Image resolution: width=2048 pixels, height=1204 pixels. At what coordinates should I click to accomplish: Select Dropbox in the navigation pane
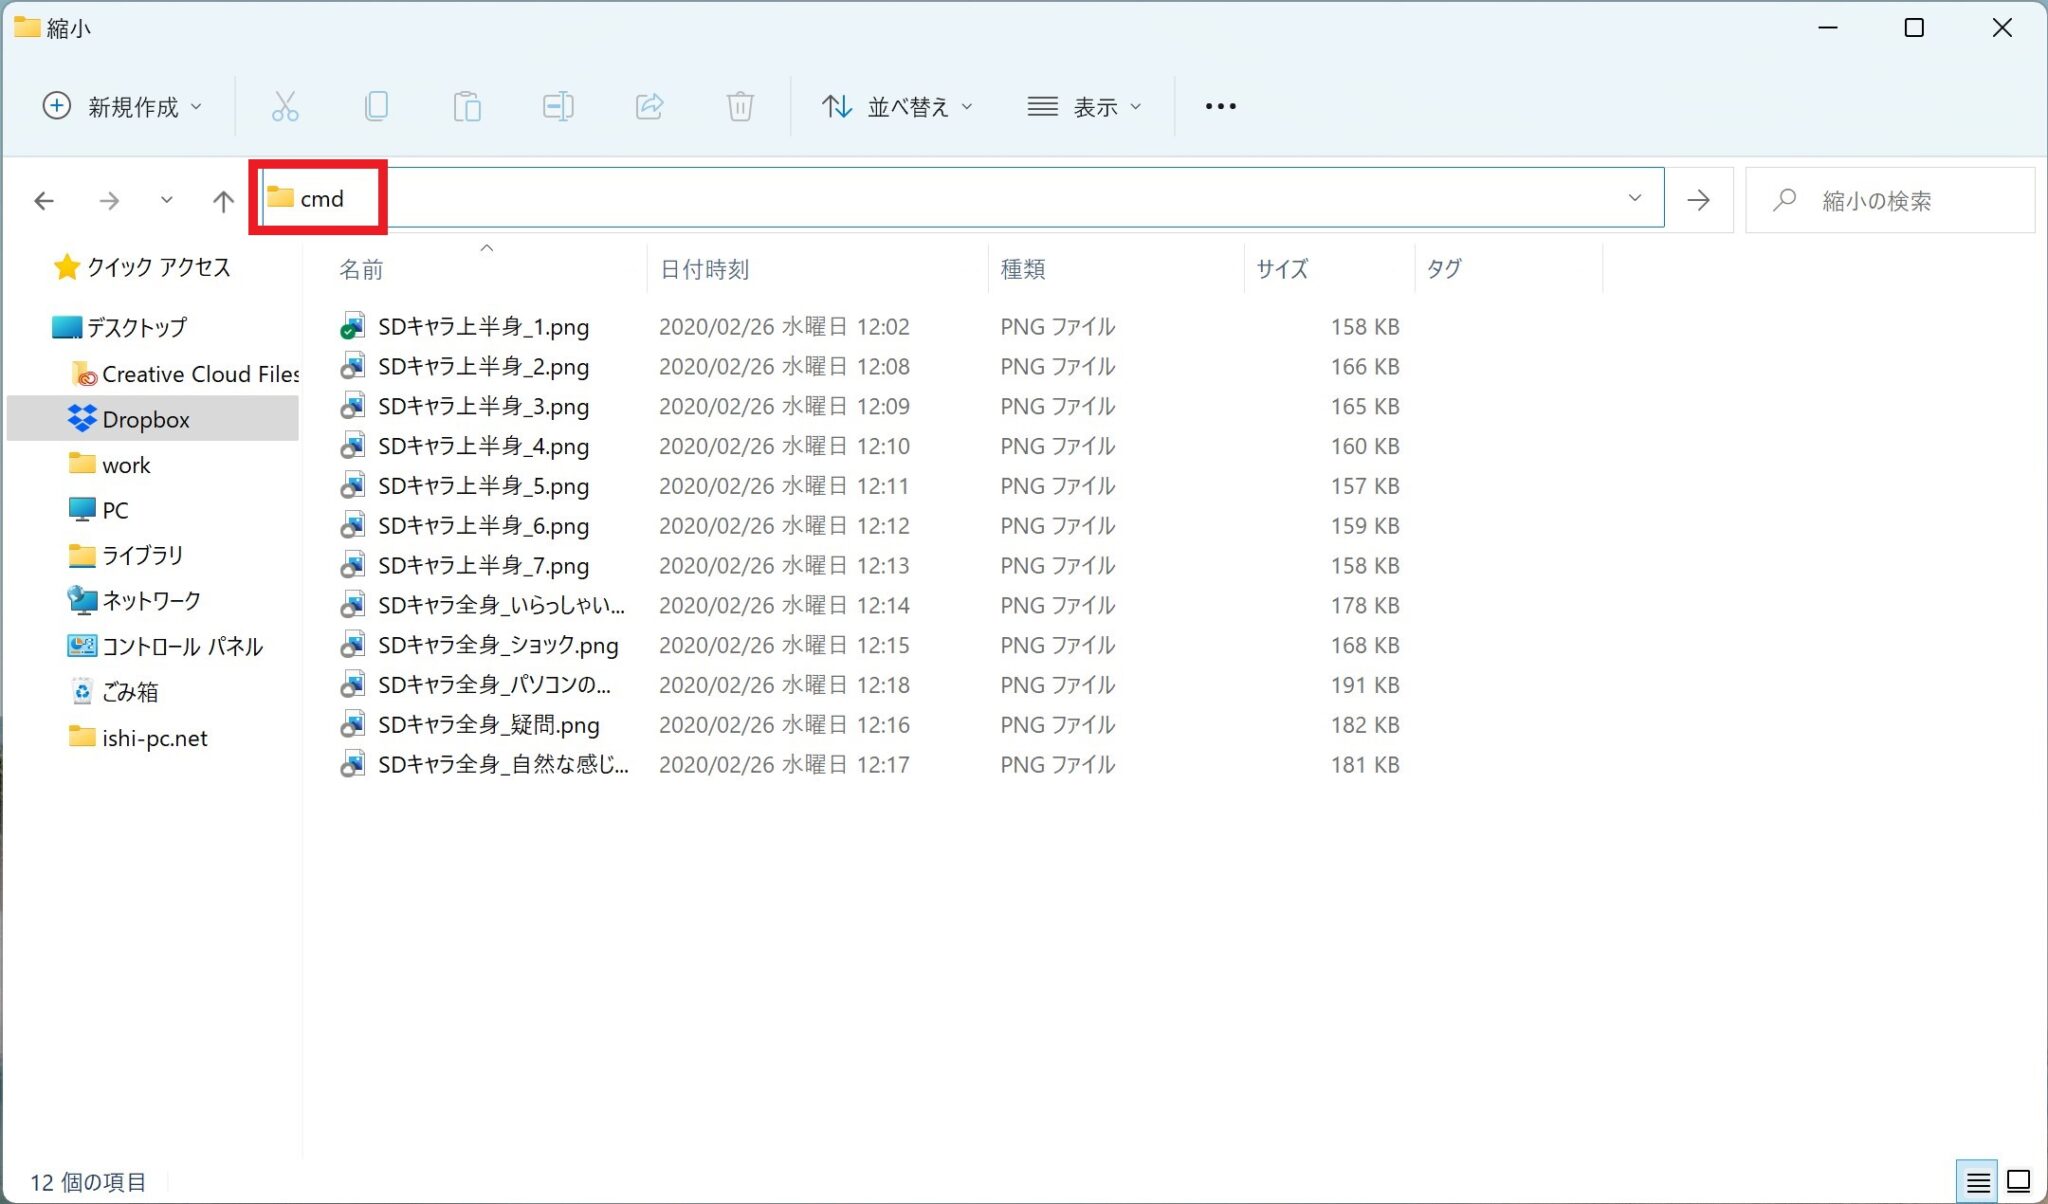[146, 420]
